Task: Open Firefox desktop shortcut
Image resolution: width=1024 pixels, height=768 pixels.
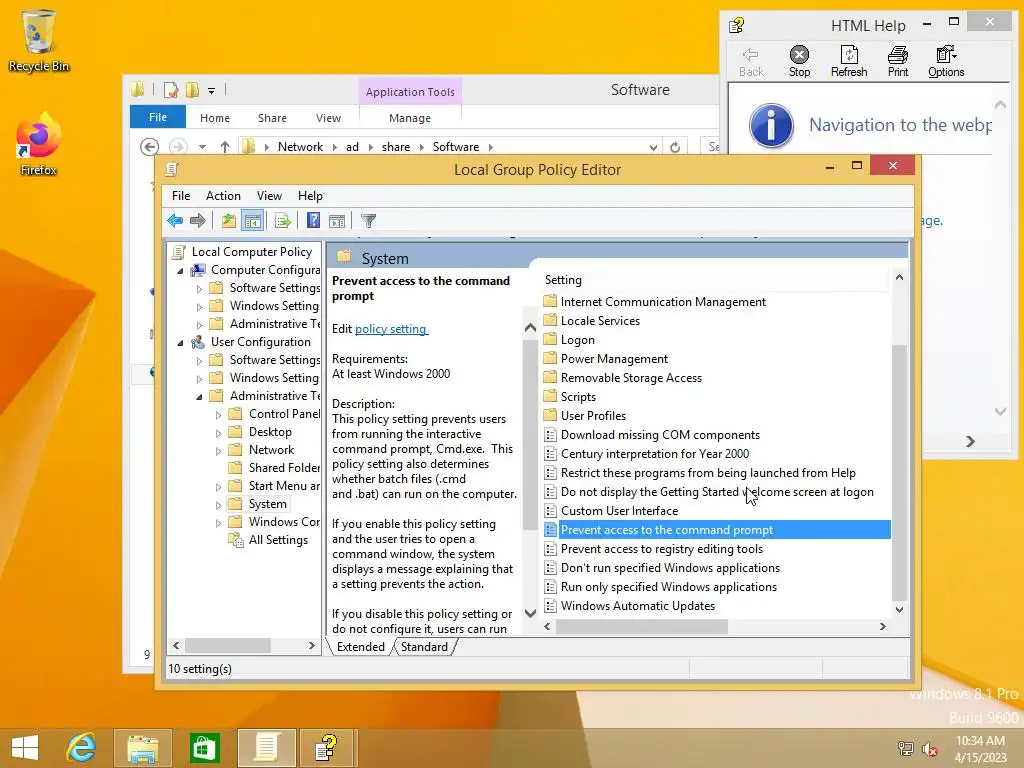Action: (x=39, y=144)
